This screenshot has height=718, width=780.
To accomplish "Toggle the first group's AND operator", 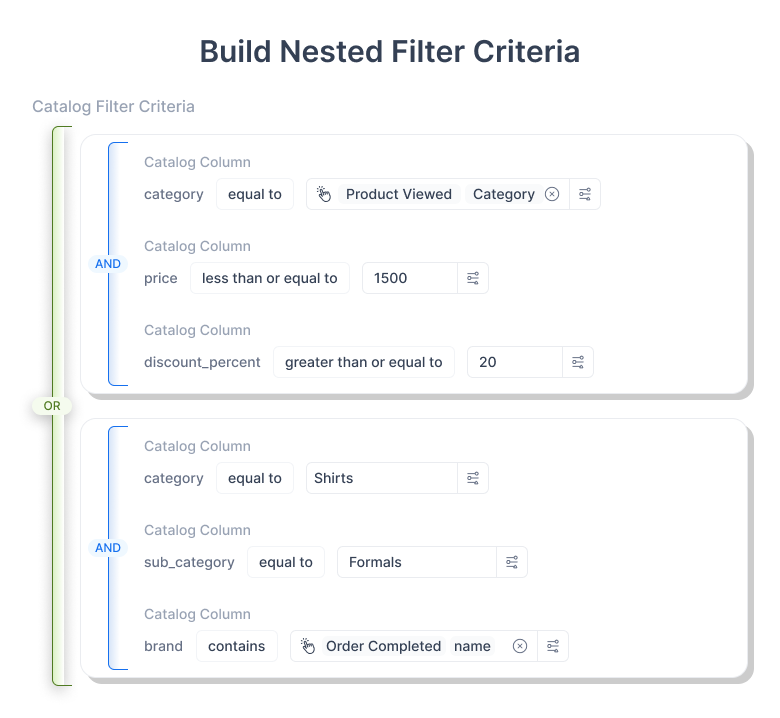I will click(x=107, y=264).
